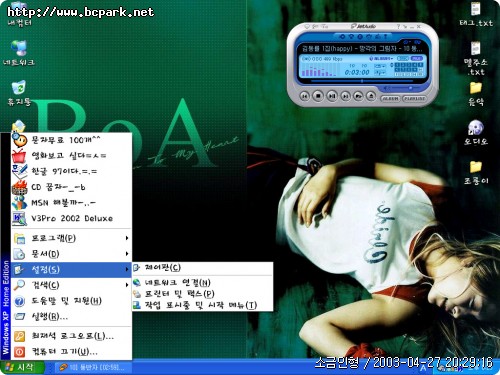The height and width of the screenshot is (375, 500).
Task: Click the JetAudio song title display
Action: [x=362, y=49]
